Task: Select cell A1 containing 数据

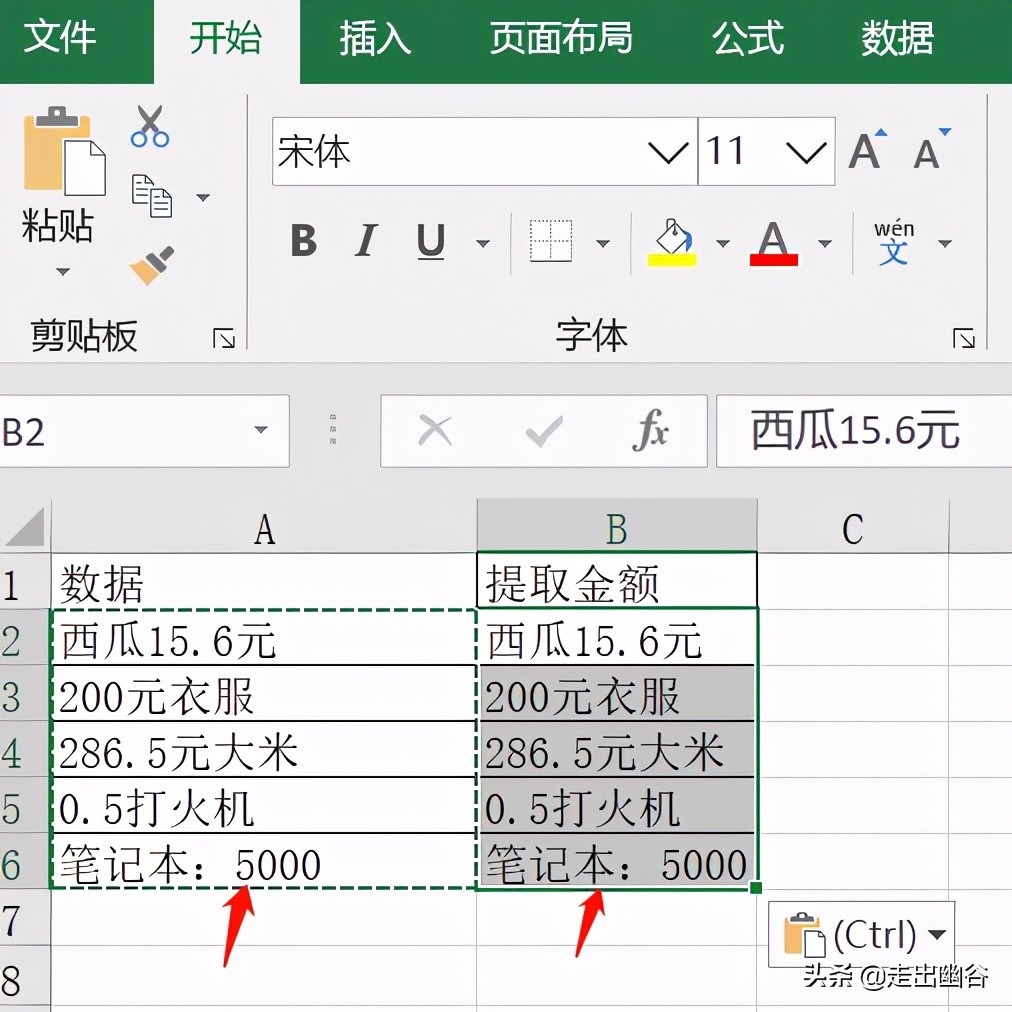Action: 263,582
